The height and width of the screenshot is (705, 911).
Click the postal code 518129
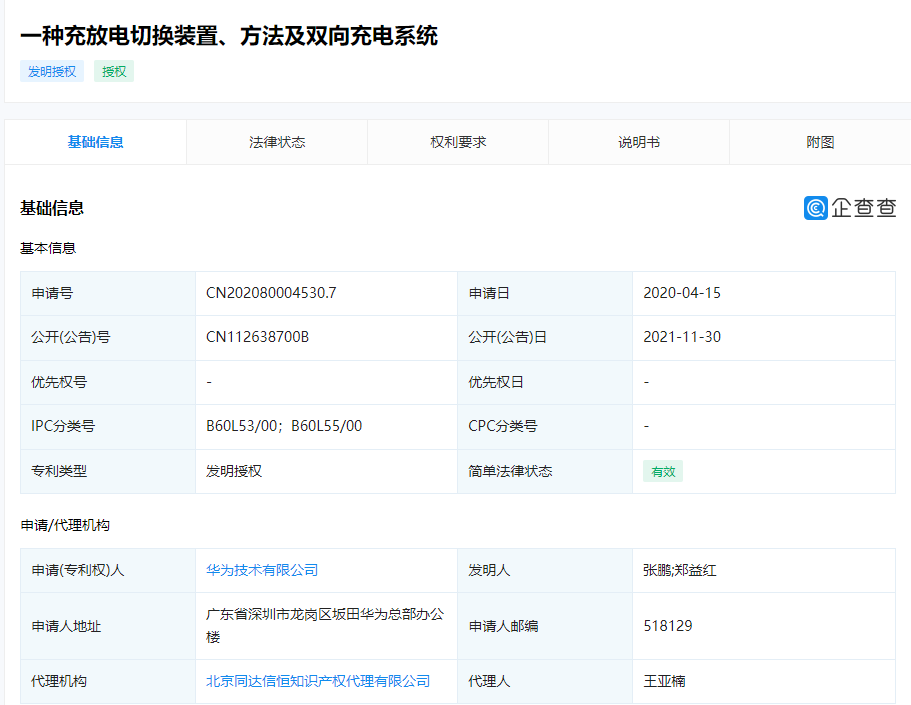point(668,626)
